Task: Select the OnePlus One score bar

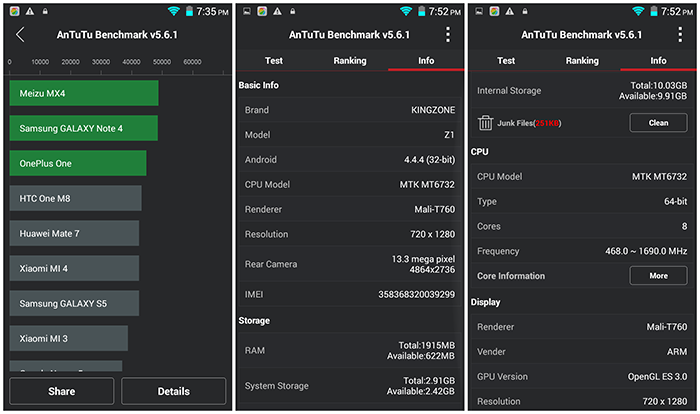Action: [x=78, y=163]
